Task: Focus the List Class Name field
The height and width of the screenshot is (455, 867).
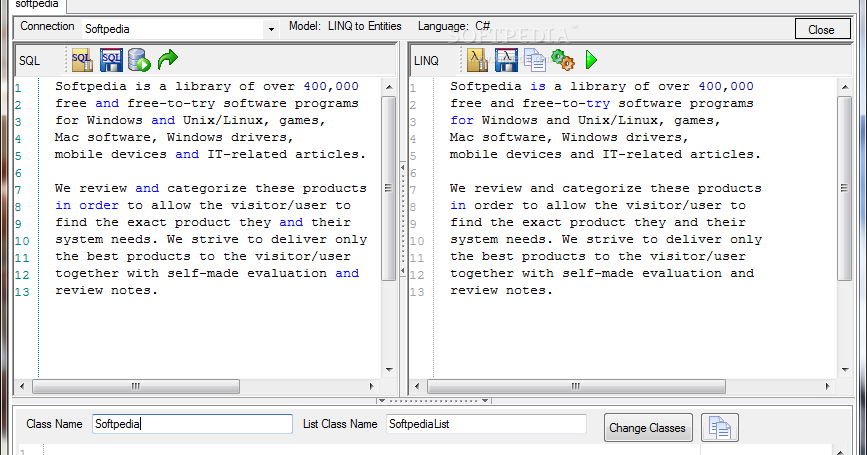Action: click(x=486, y=424)
